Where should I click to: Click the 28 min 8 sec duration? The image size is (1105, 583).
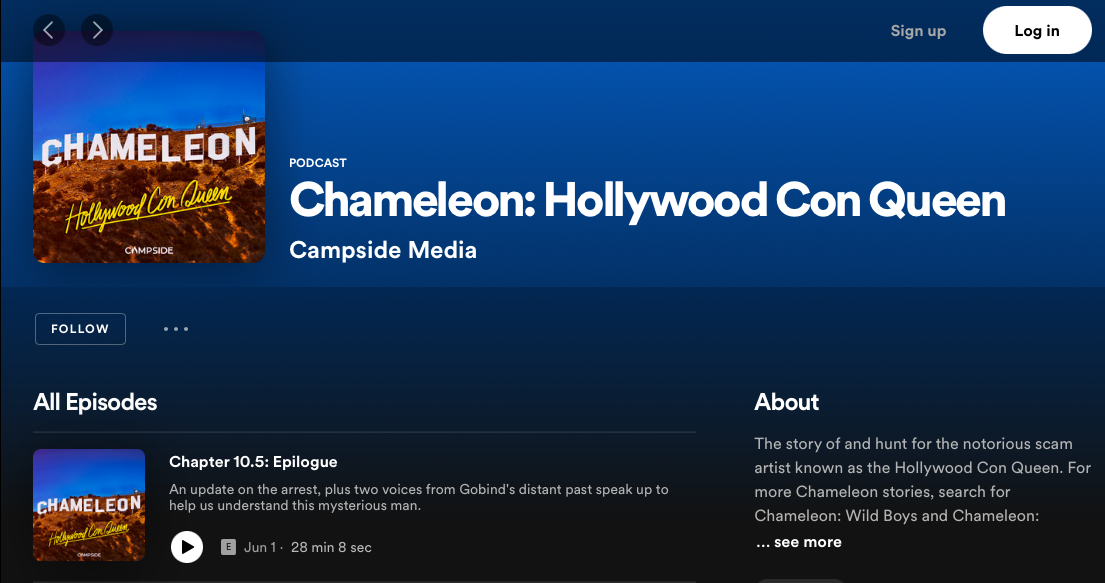[x=331, y=547]
